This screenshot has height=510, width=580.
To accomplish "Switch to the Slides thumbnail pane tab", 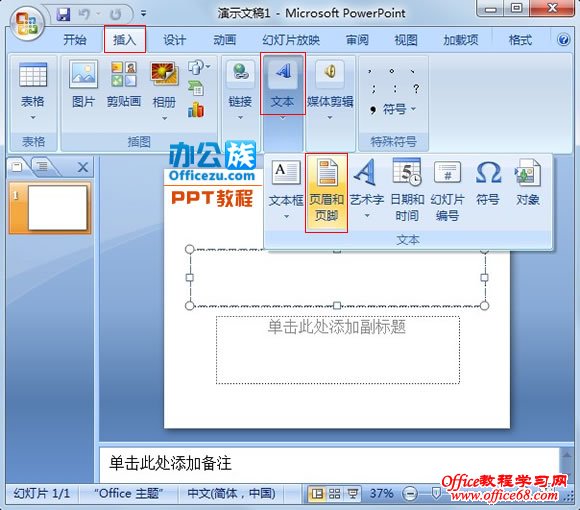I will click(17, 167).
